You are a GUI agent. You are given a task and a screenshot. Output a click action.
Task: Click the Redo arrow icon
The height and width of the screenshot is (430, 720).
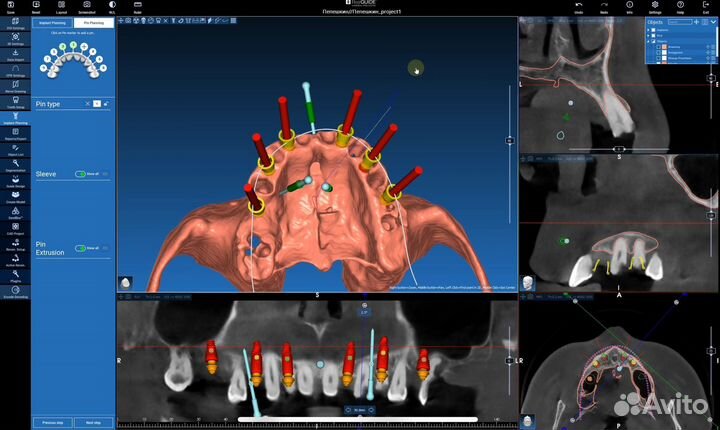tap(605, 7)
